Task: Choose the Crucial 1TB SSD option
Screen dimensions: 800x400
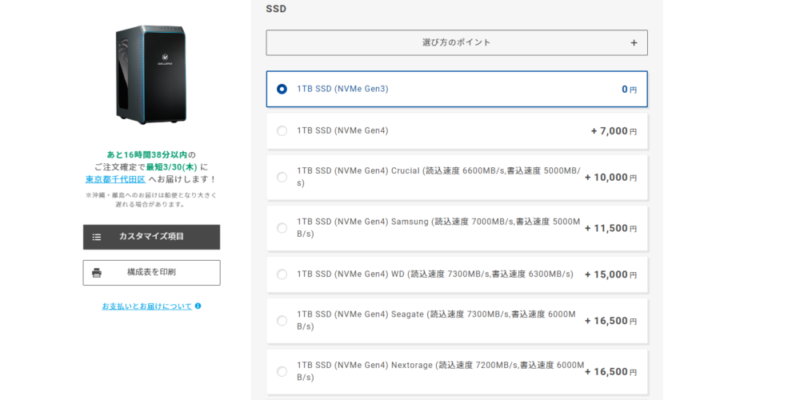Action: click(x=282, y=177)
